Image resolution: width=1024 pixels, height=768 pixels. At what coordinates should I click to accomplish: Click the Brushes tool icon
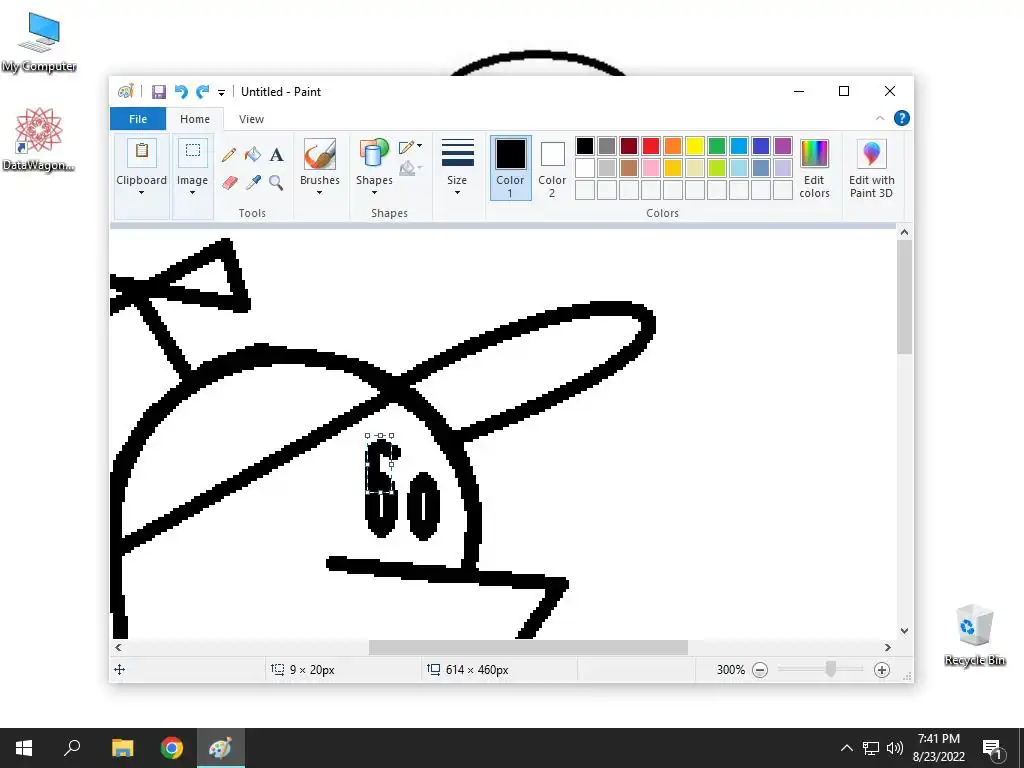[319, 154]
